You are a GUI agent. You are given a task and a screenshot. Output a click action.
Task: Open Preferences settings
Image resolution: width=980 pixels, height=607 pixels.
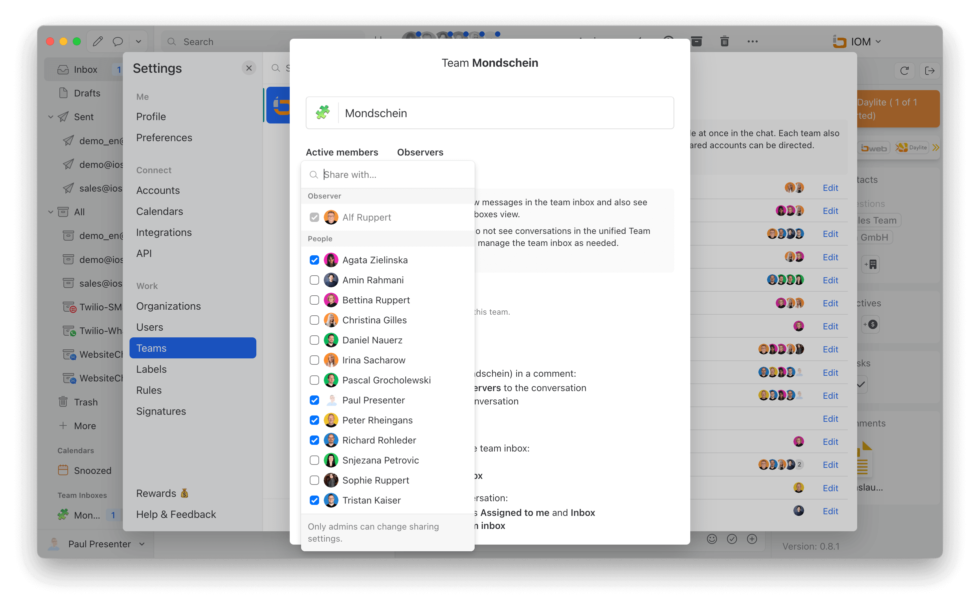164,138
